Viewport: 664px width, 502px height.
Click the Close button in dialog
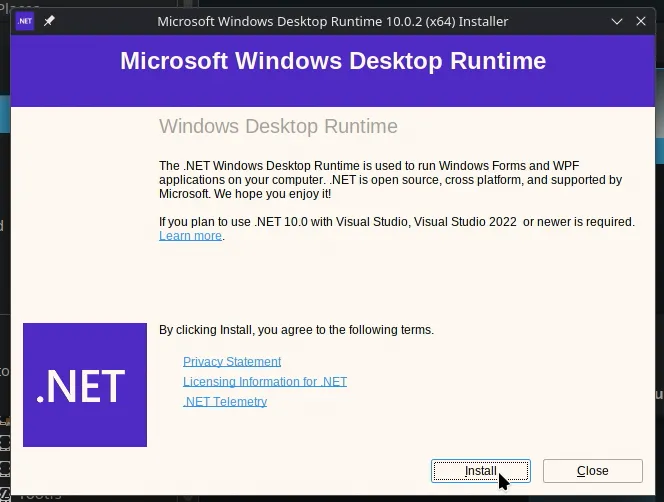pos(592,471)
